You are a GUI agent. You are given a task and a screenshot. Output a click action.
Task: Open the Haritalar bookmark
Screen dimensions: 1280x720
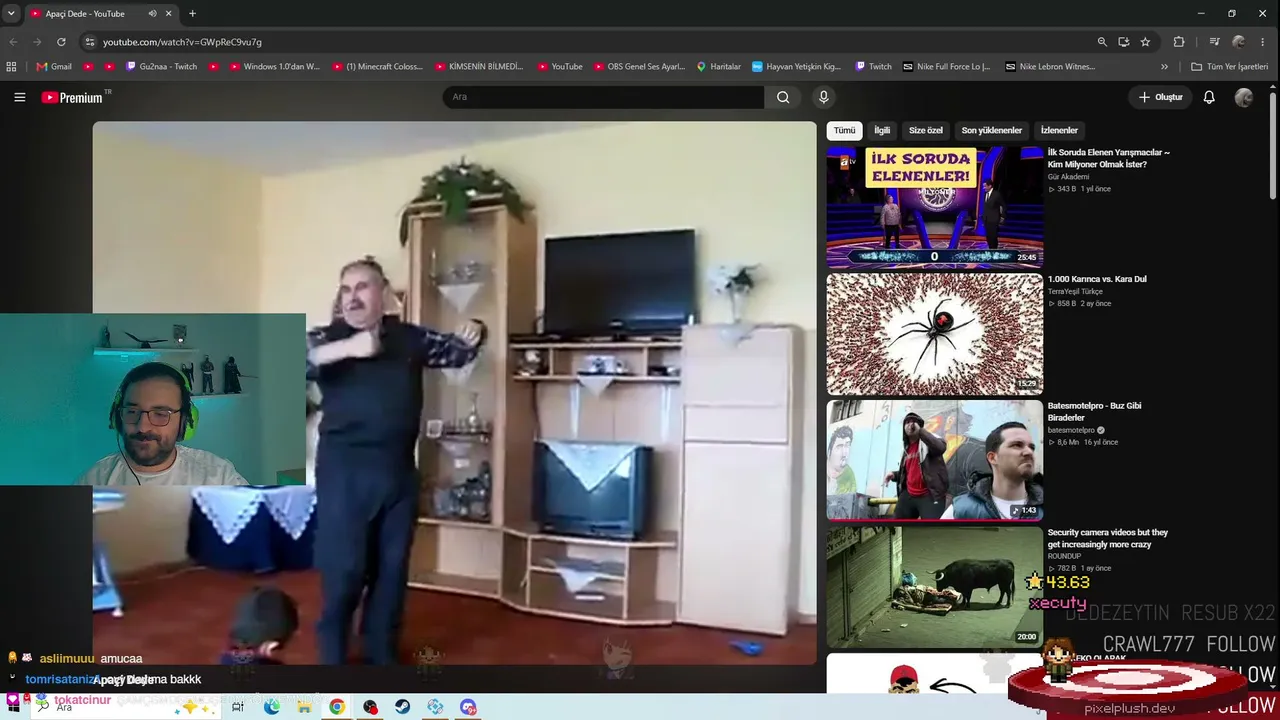(718, 67)
